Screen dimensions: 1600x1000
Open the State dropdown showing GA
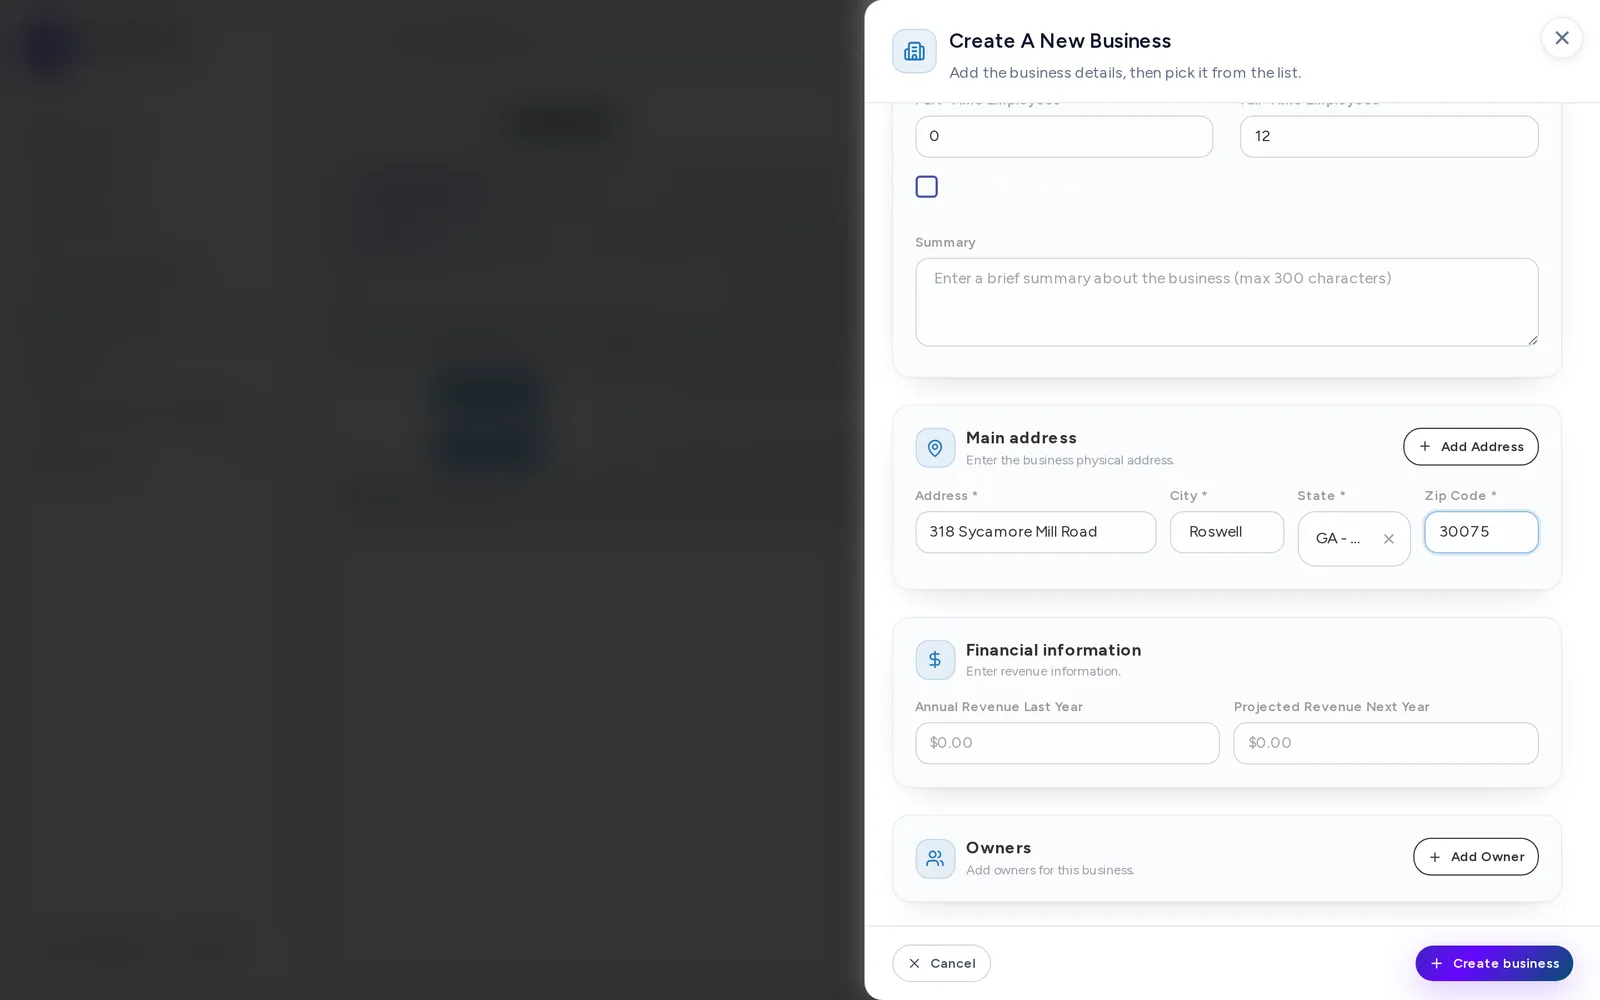pos(1354,539)
